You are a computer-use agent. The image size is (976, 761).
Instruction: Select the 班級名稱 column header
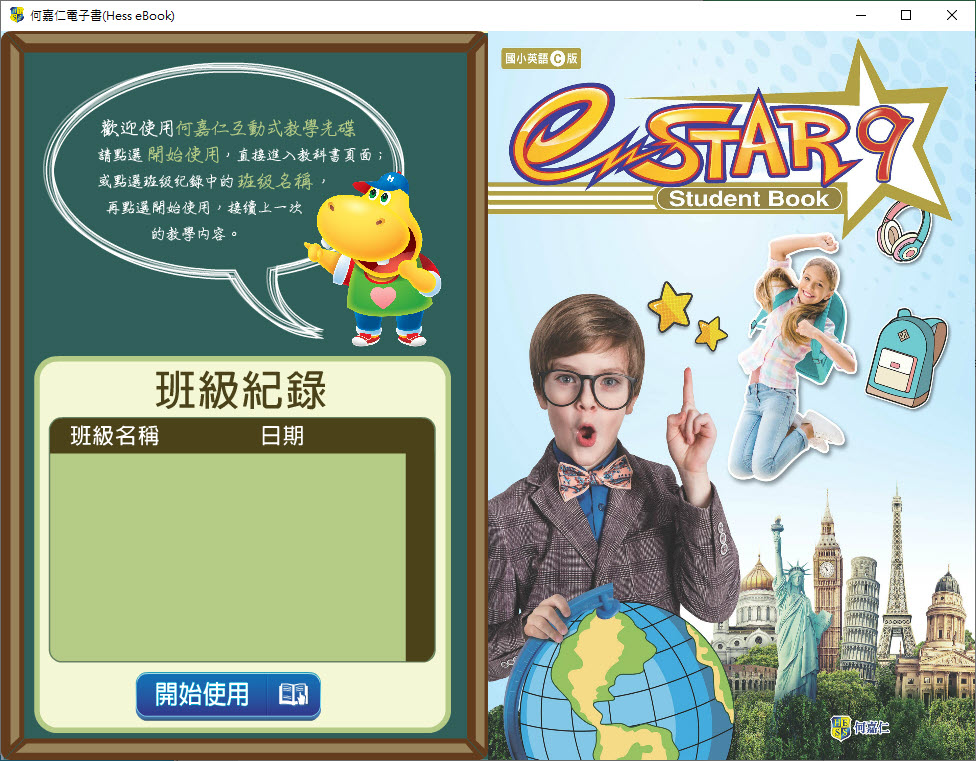114,436
